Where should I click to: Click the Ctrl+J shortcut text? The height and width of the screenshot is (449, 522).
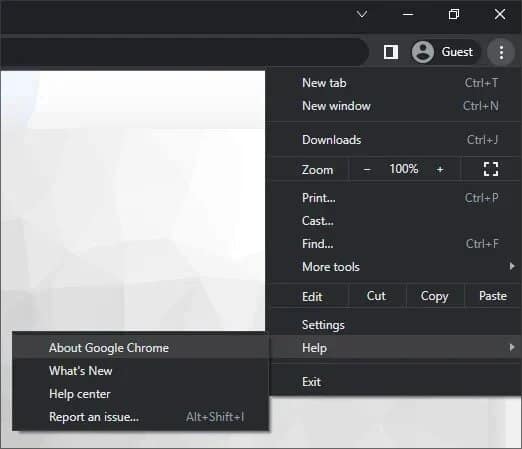(x=482, y=140)
